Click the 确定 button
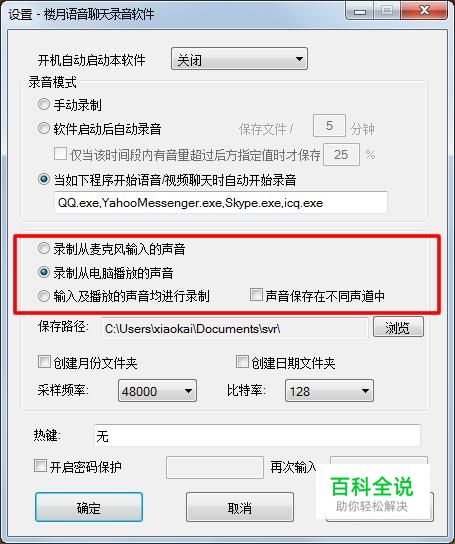The width and height of the screenshot is (455, 544). (x=89, y=507)
